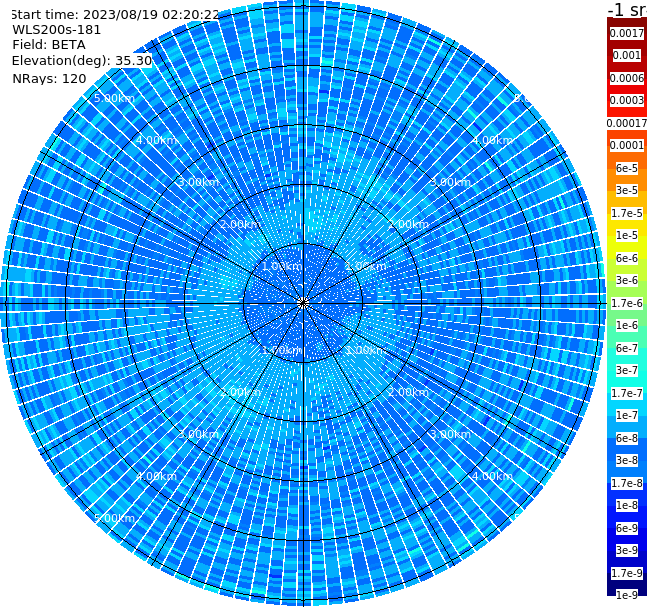Select the upper-left 2.00km ring label
The image size is (647, 607).
(x=240, y=224)
